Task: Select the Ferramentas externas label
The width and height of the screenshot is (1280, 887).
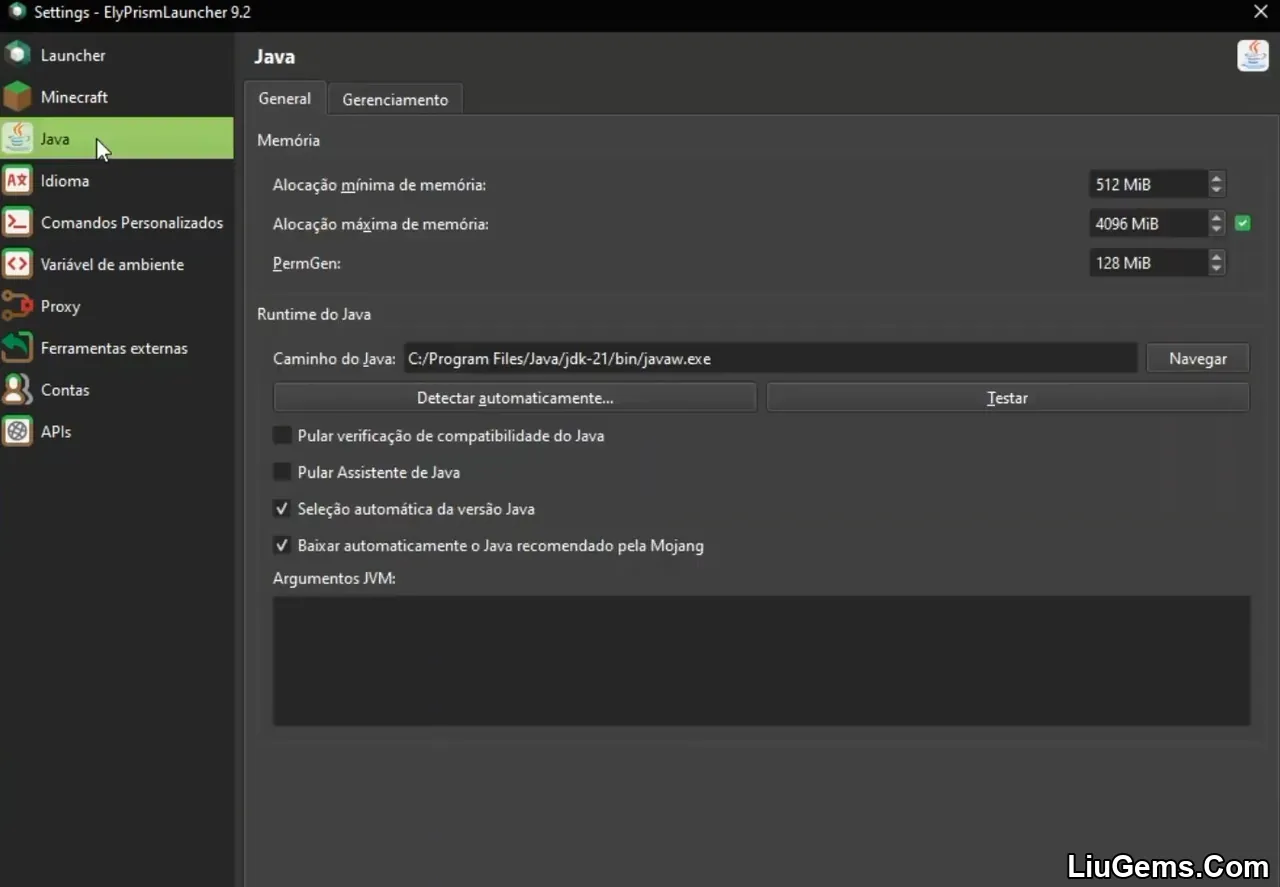Action: pos(114,349)
